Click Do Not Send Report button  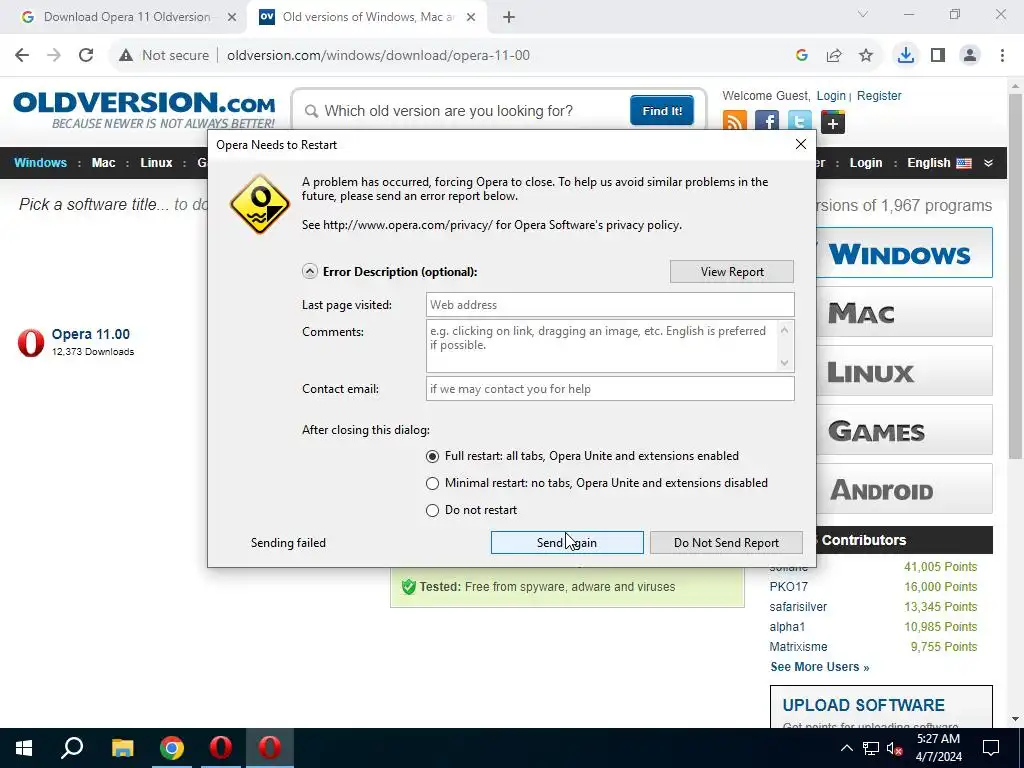click(x=726, y=543)
